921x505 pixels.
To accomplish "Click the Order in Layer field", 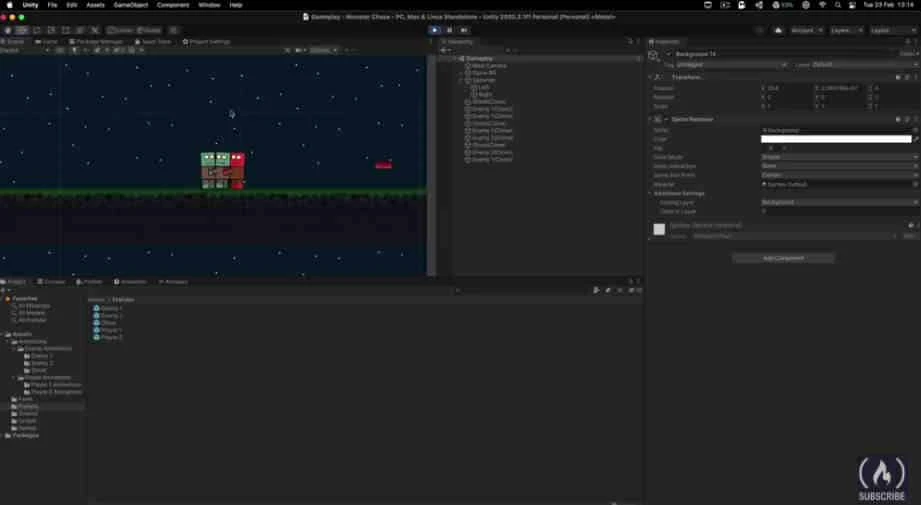I will pyautogui.click(x=839, y=211).
